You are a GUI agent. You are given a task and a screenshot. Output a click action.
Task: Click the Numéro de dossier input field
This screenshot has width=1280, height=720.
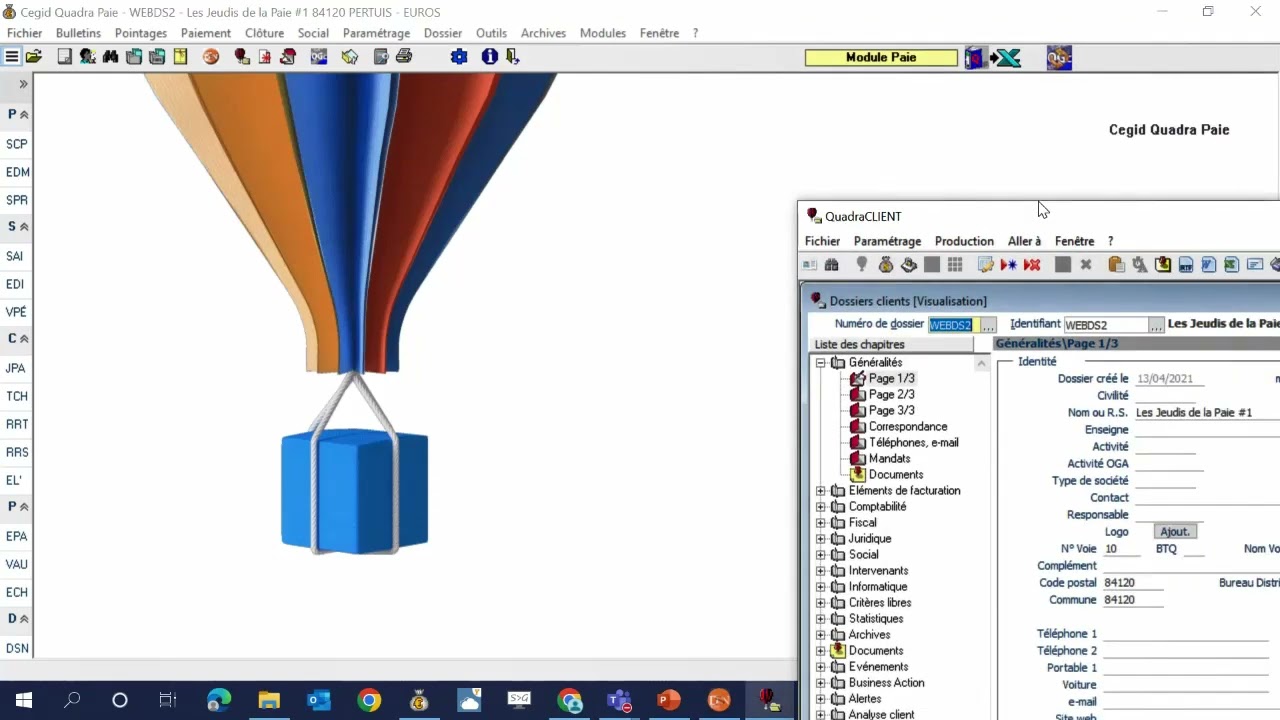click(953, 325)
